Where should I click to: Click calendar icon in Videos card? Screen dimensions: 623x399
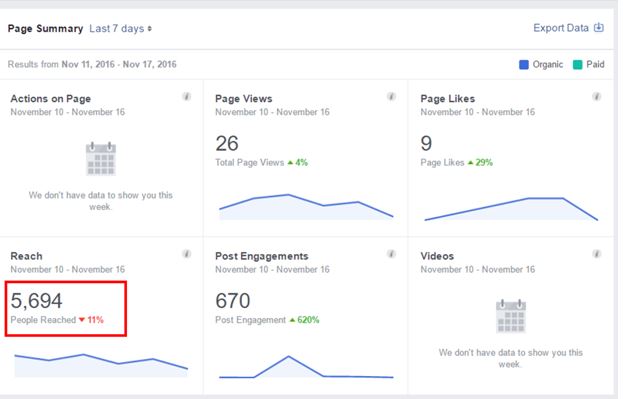click(x=511, y=316)
